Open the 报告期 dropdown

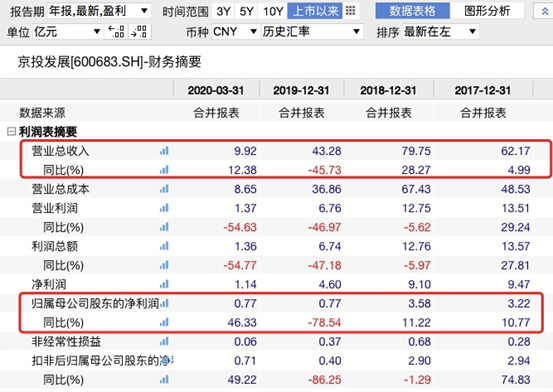tap(99, 11)
